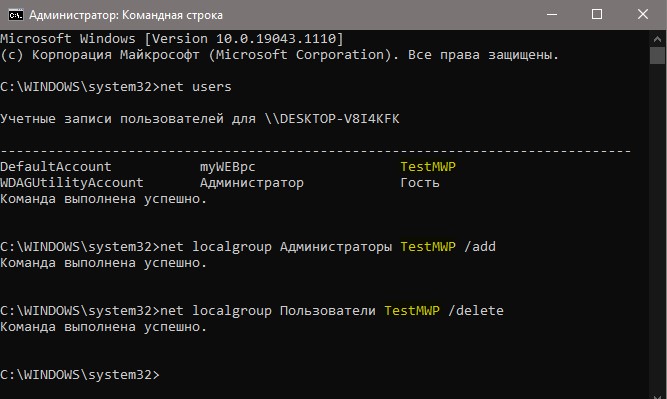Minimize the Command Prompt window

point(552,14)
